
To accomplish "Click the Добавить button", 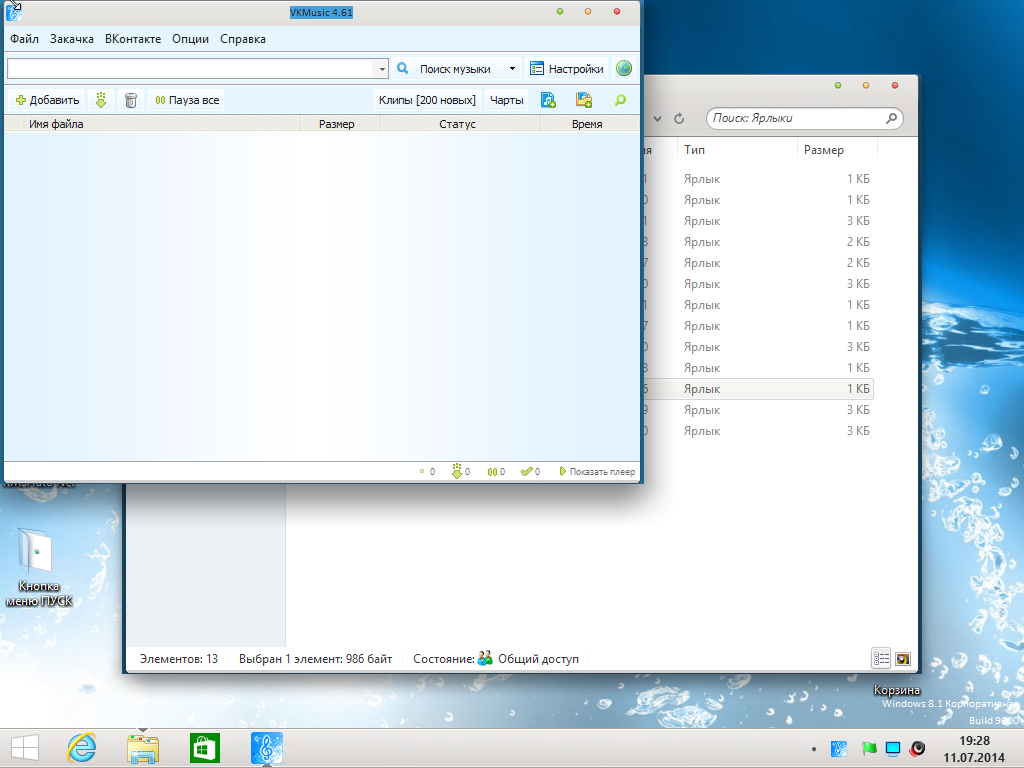I will (x=47, y=100).
